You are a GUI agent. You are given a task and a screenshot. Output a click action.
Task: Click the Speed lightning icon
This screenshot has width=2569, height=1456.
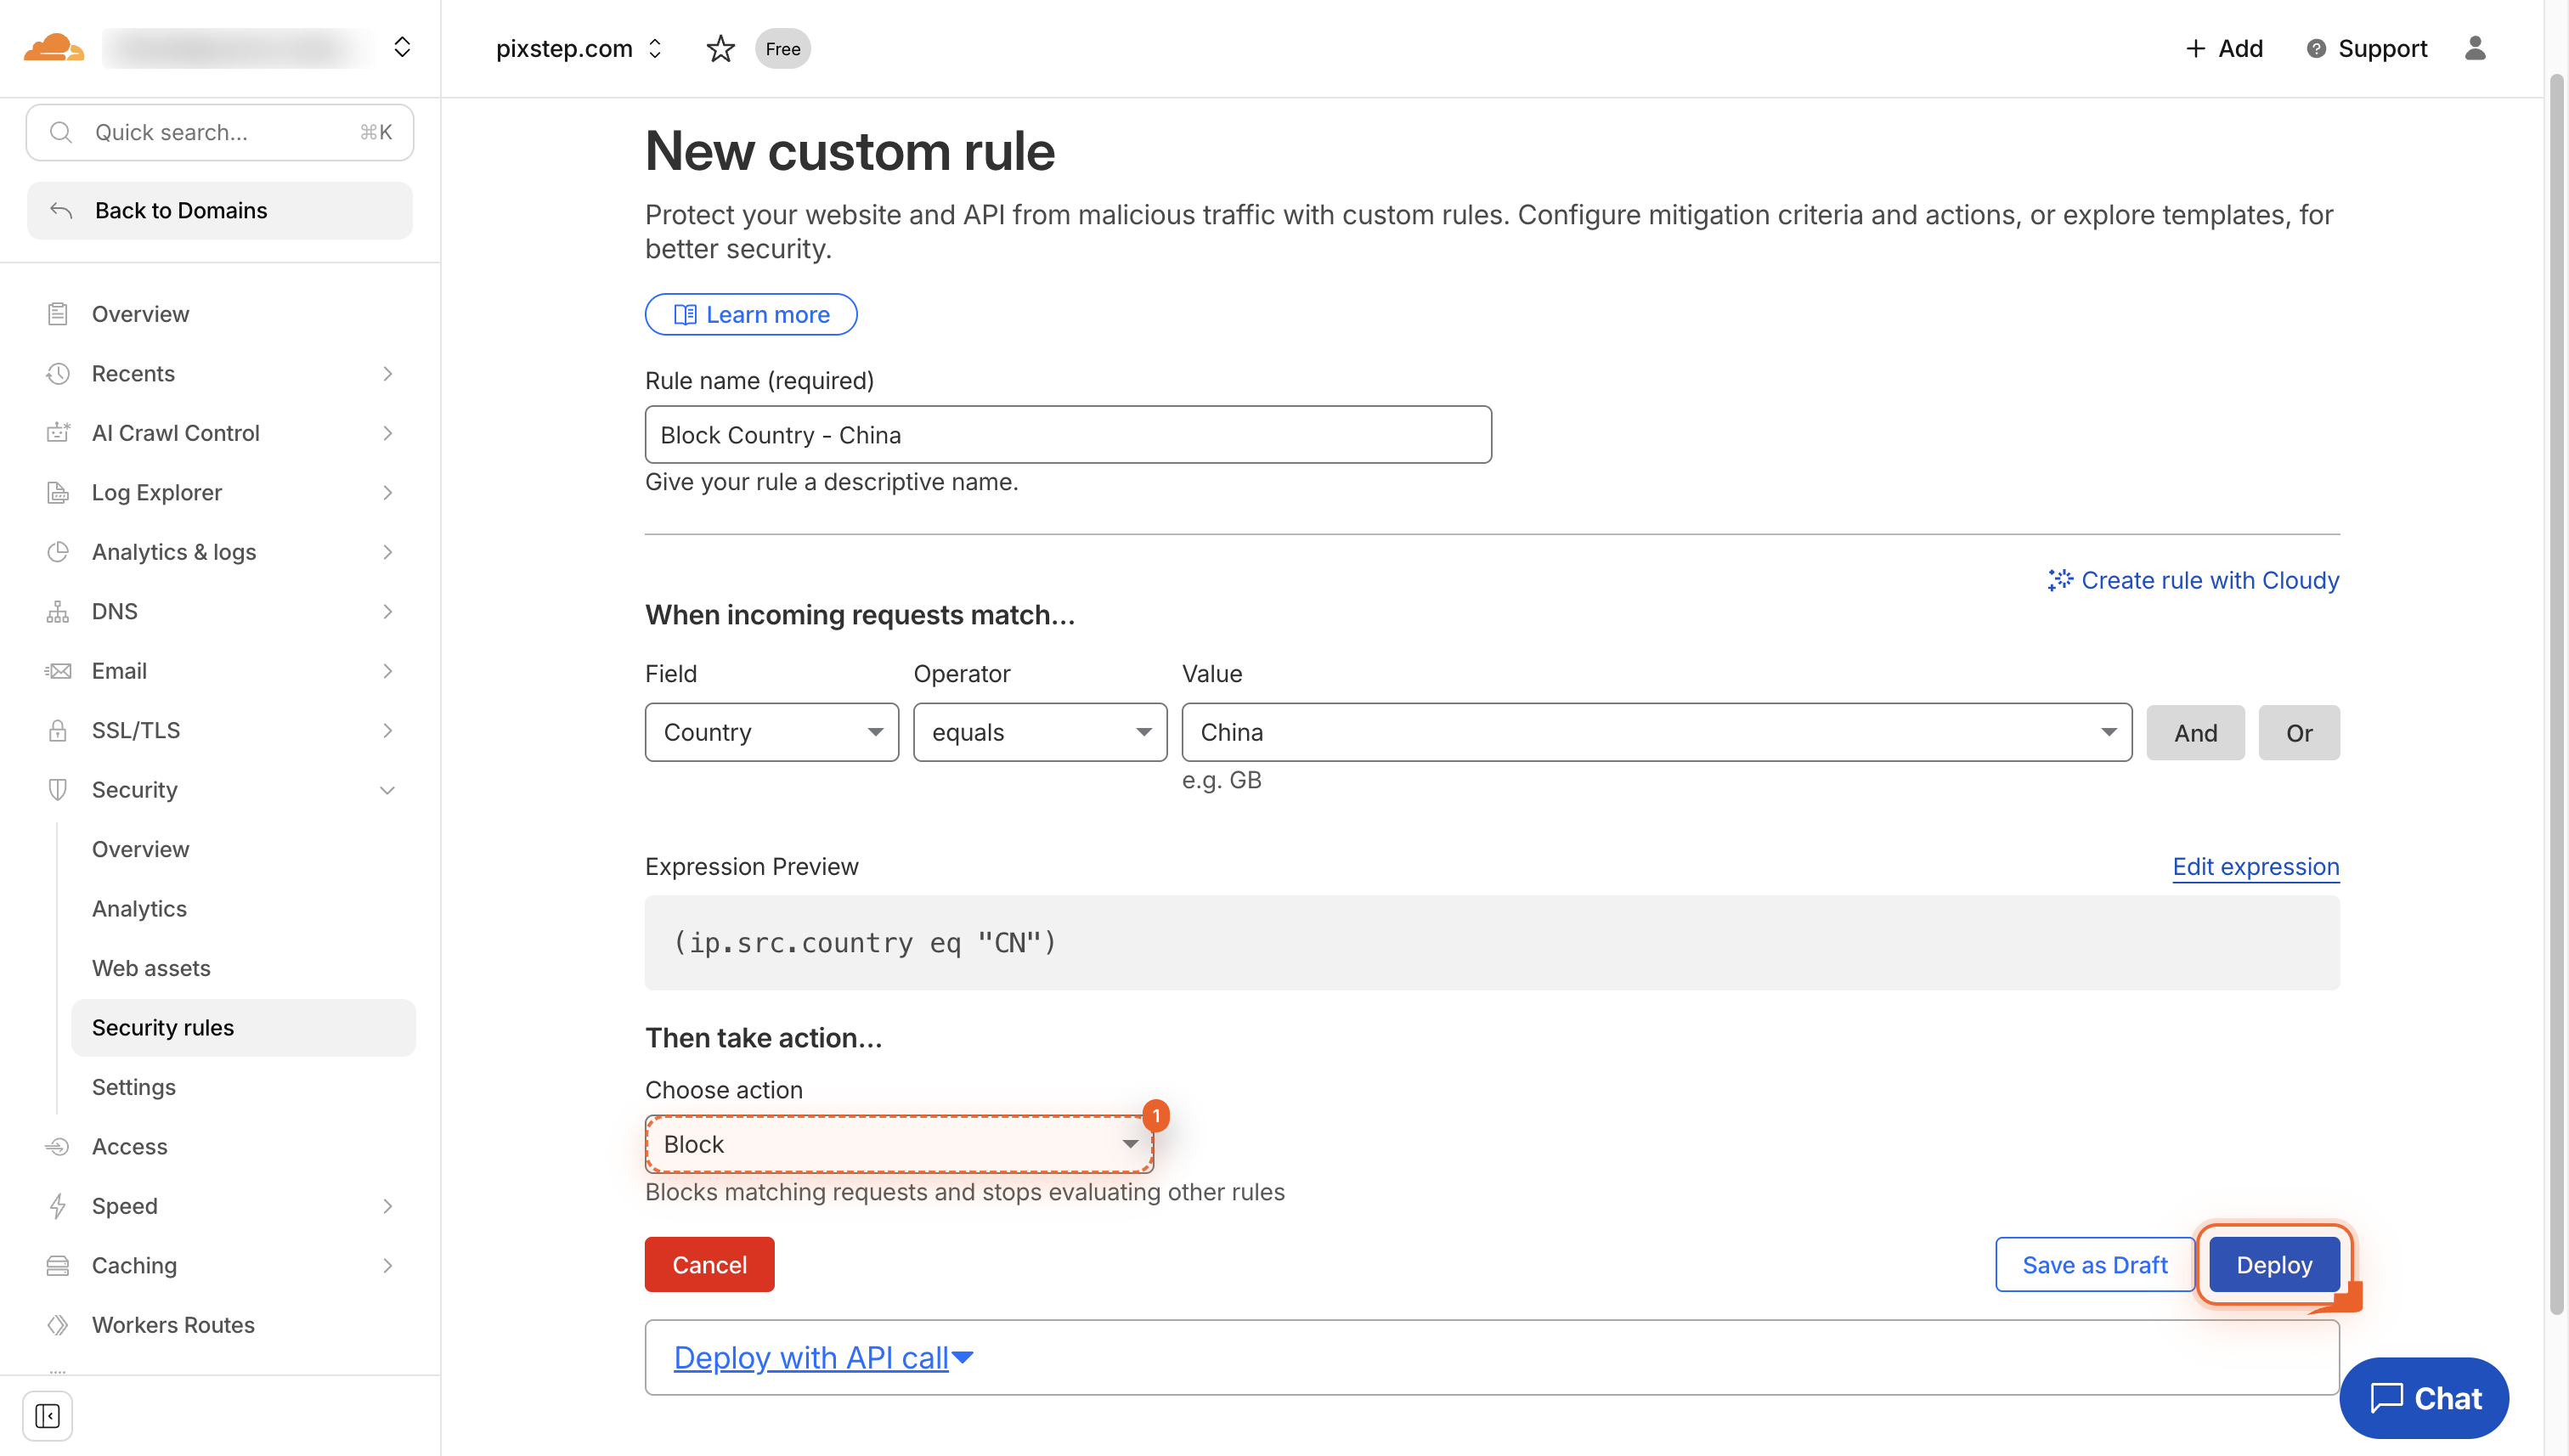[x=57, y=1206]
